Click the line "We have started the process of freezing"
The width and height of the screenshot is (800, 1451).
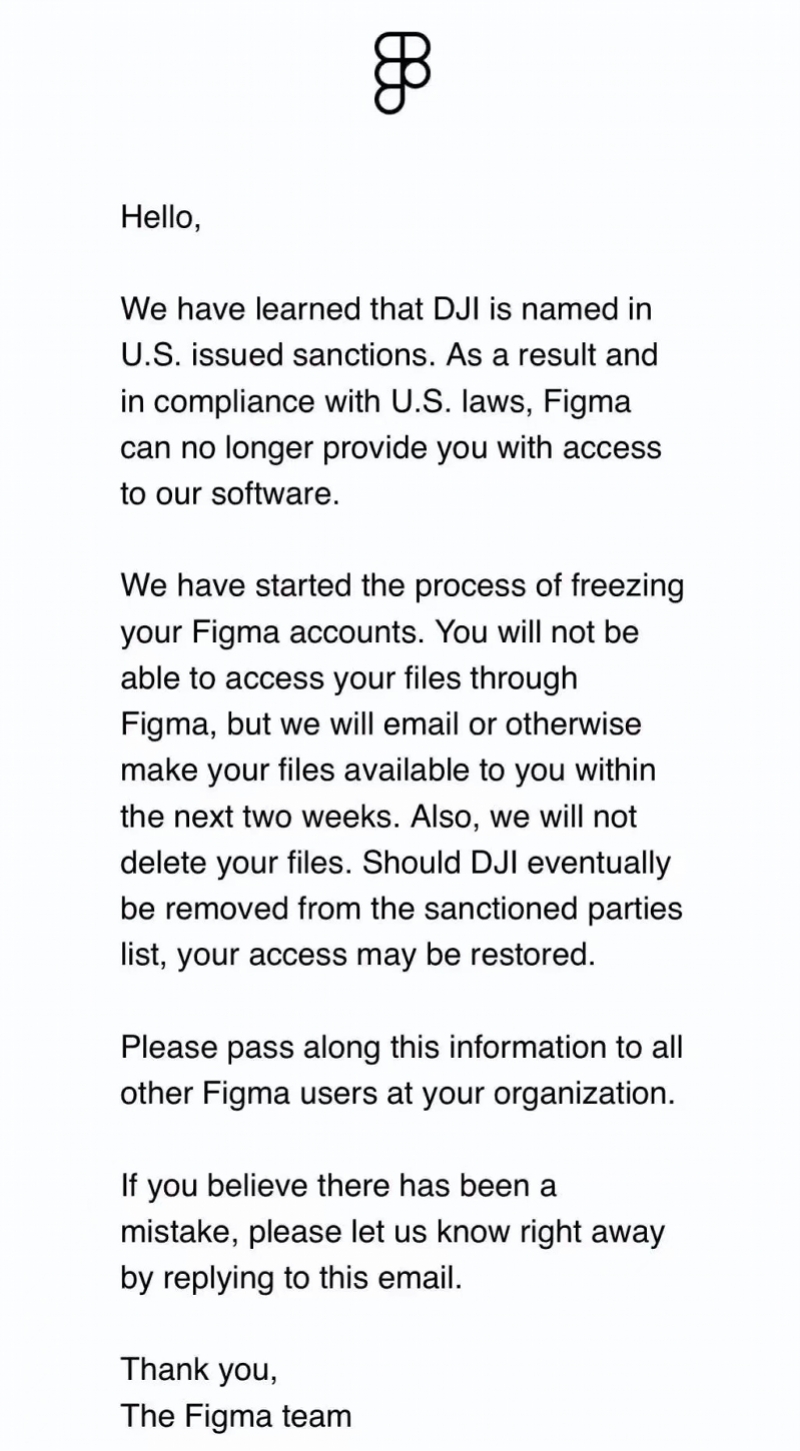pos(402,586)
